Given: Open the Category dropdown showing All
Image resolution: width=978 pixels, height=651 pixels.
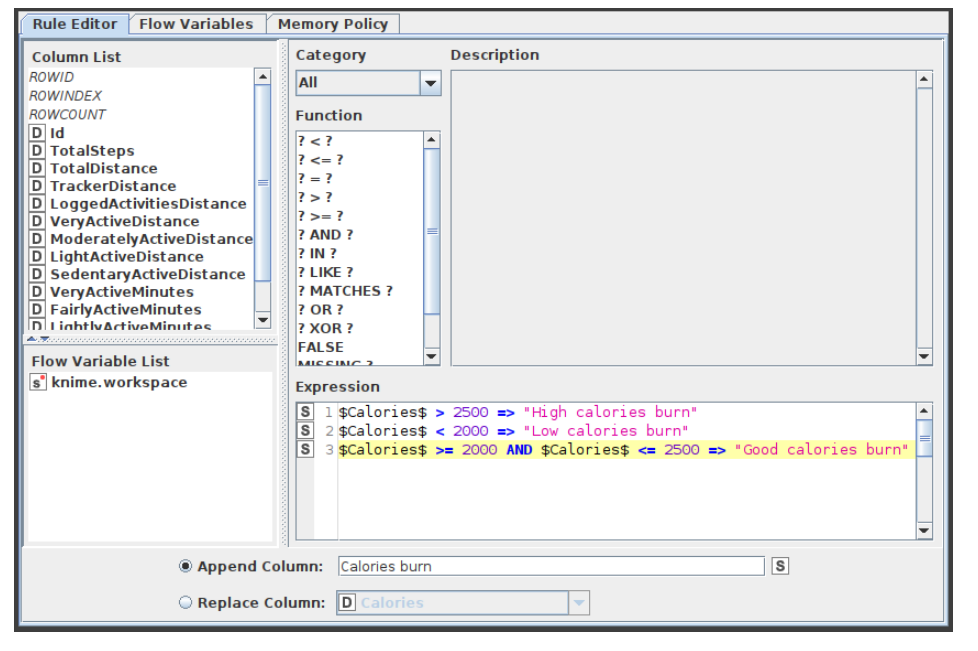Looking at the screenshot, I should coord(368,83).
